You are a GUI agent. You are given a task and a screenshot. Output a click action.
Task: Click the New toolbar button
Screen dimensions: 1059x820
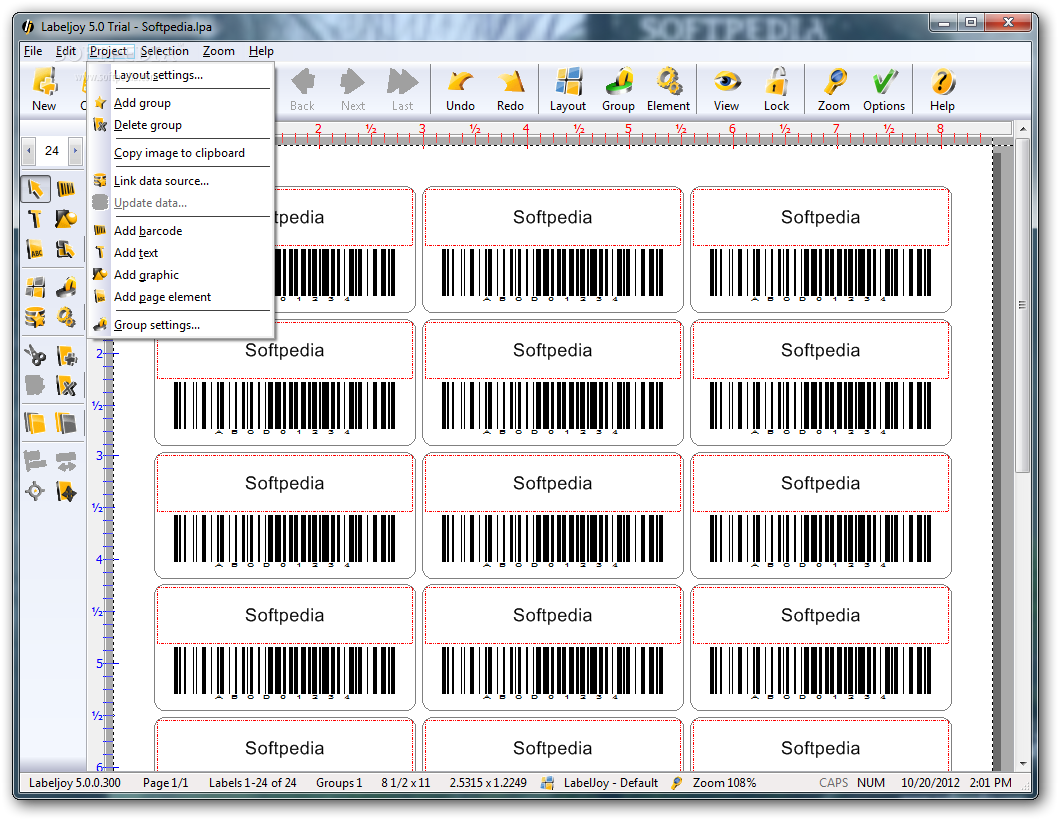pyautogui.click(x=45, y=89)
